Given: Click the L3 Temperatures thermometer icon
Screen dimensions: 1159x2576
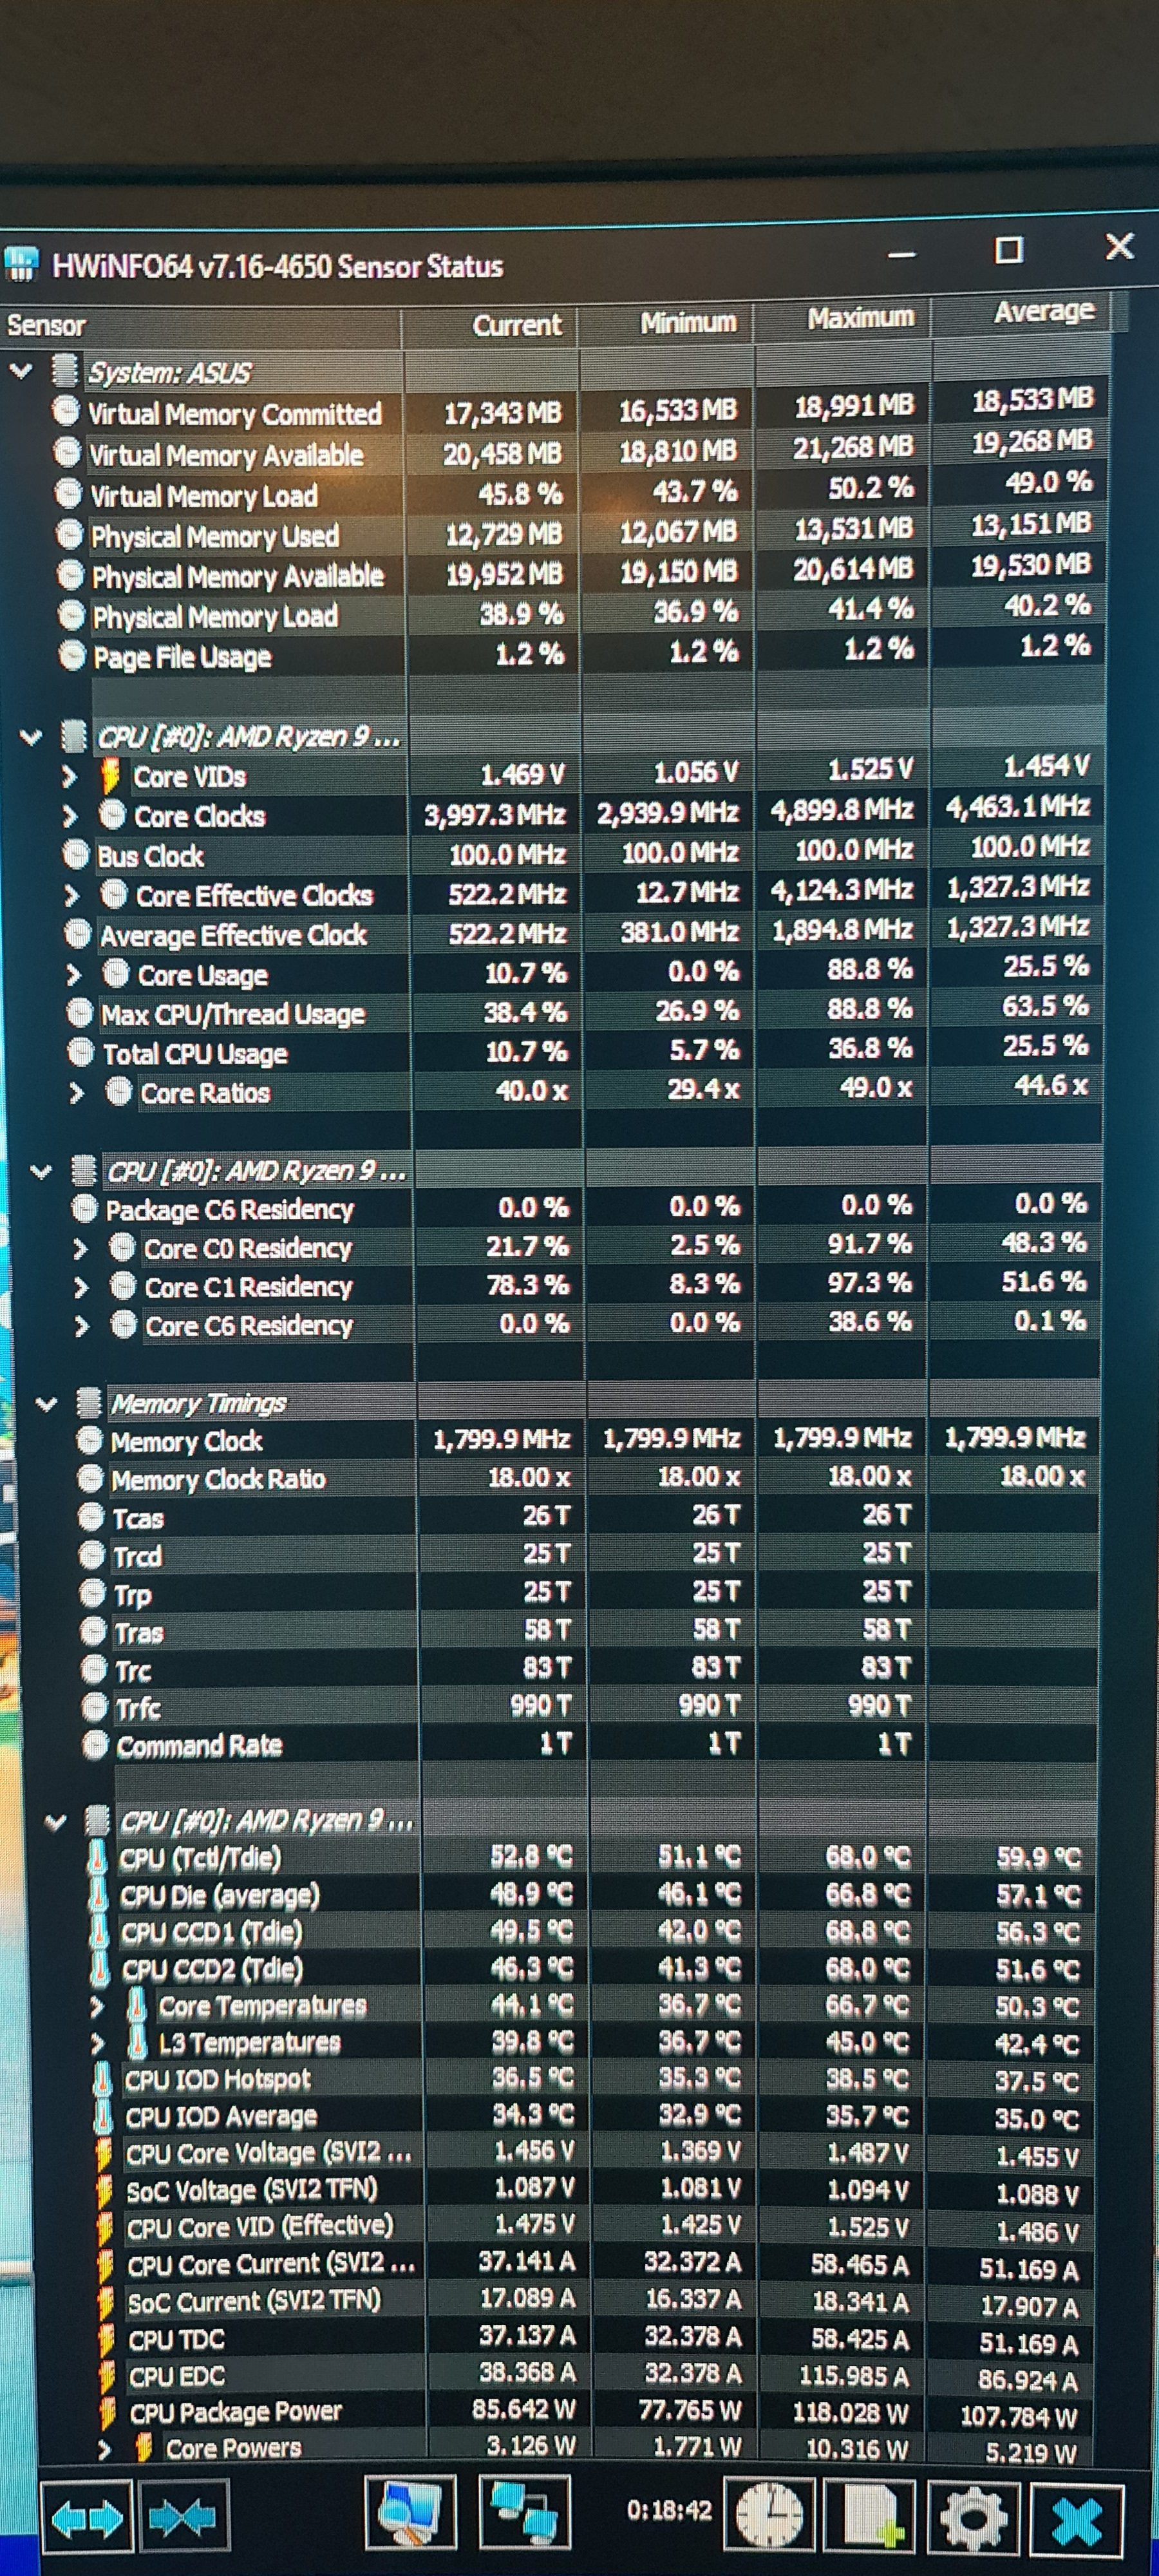Looking at the screenshot, I should coord(139,2042).
